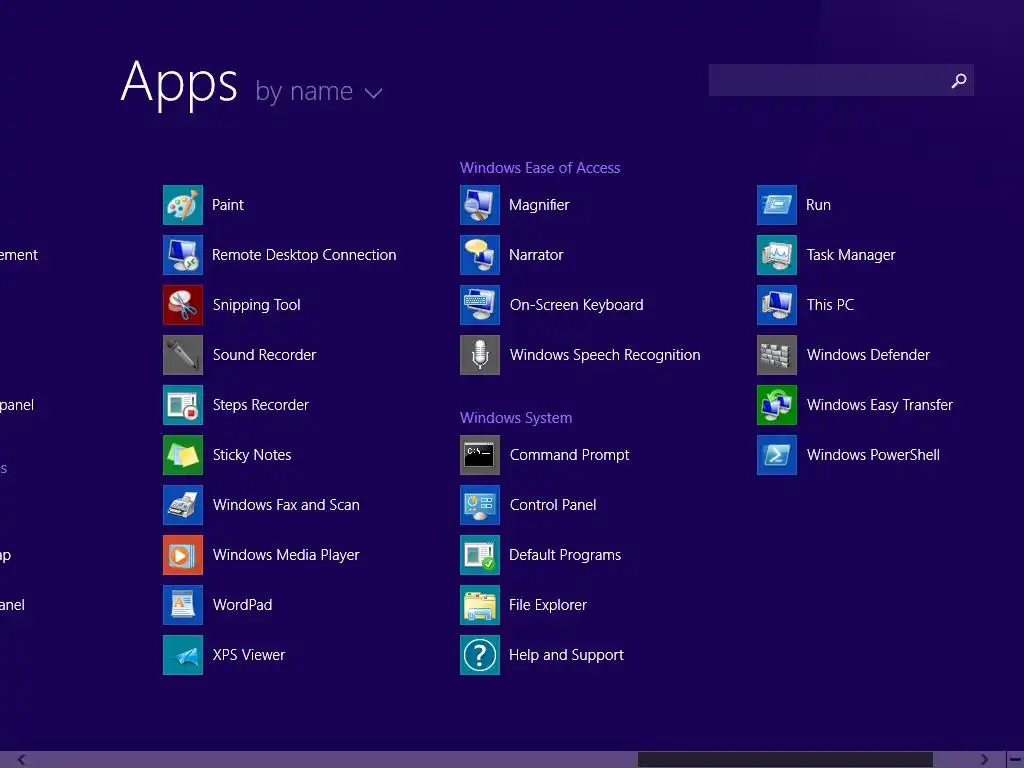
Task: Click the 'Snipping Tool' label
Action: tap(257, 305)
